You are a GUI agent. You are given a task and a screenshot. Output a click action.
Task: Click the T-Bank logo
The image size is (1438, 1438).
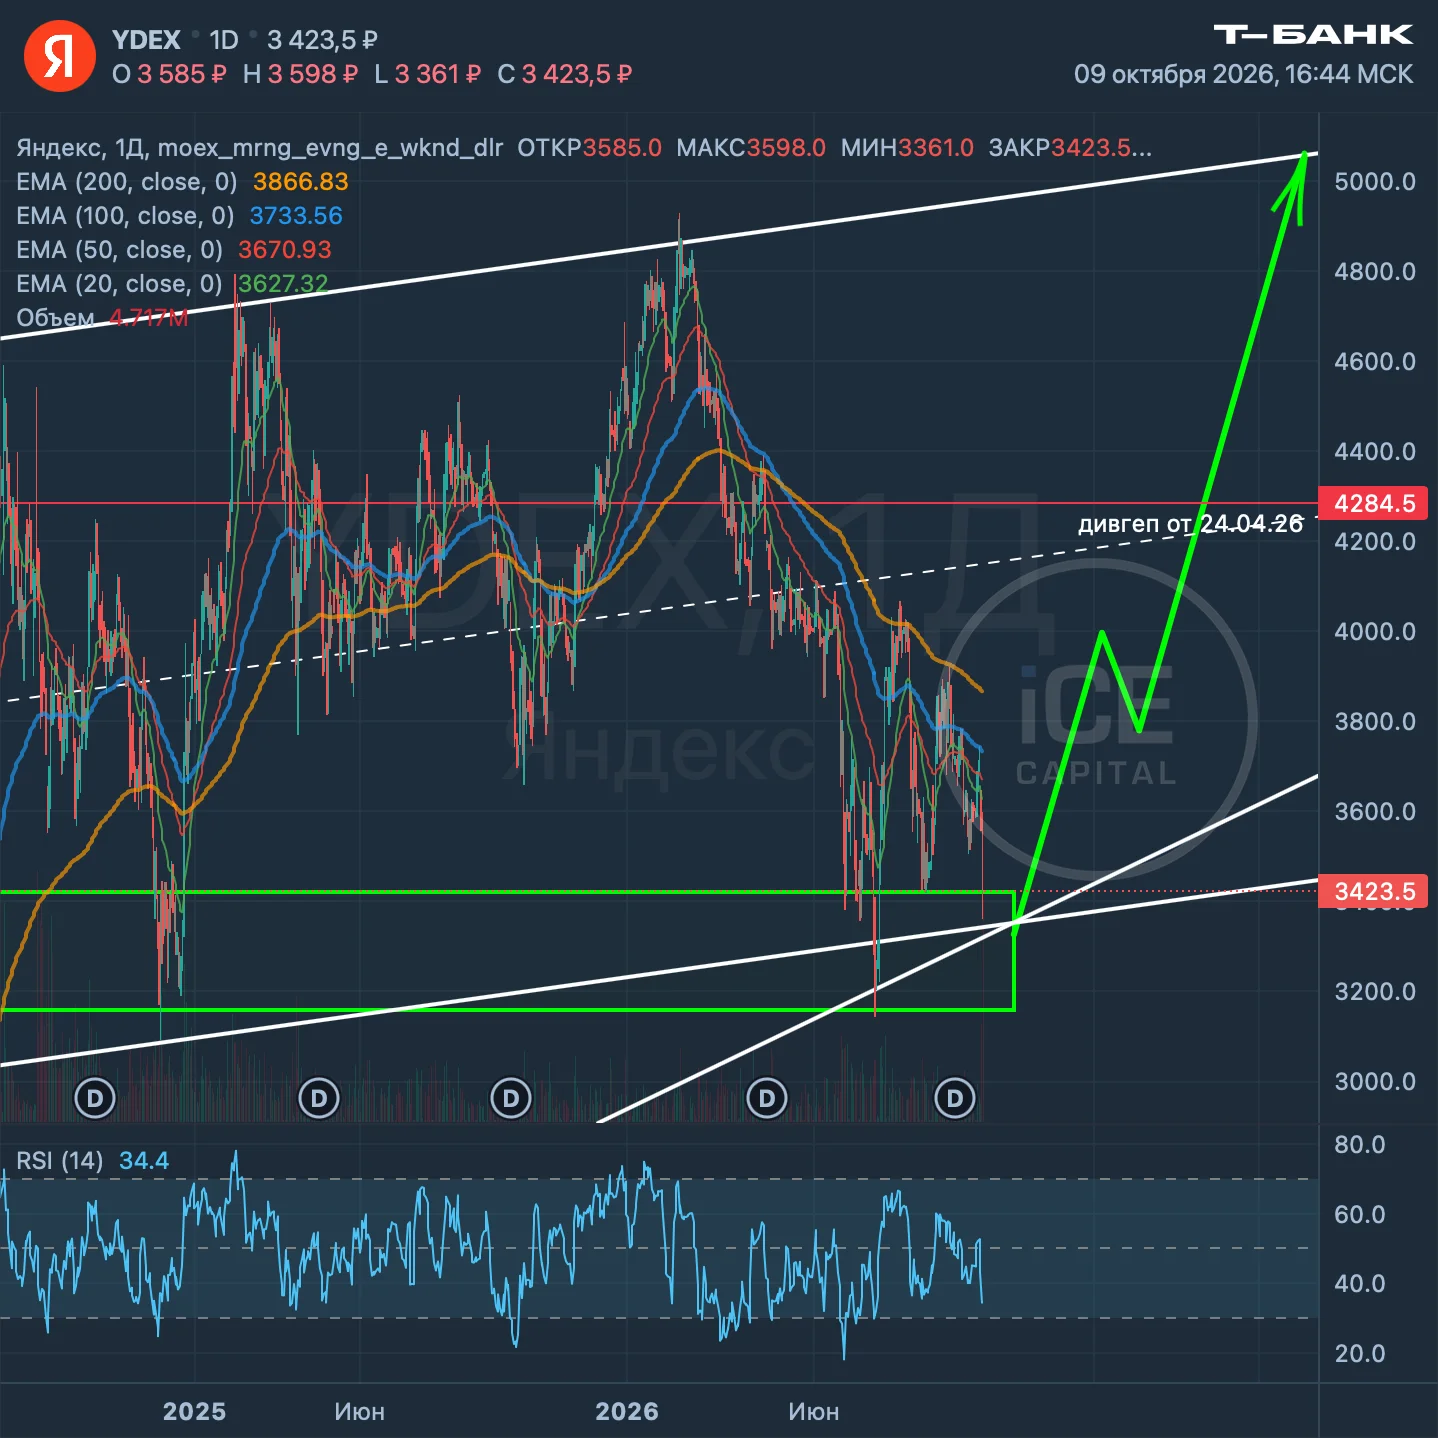[1313, 35]
